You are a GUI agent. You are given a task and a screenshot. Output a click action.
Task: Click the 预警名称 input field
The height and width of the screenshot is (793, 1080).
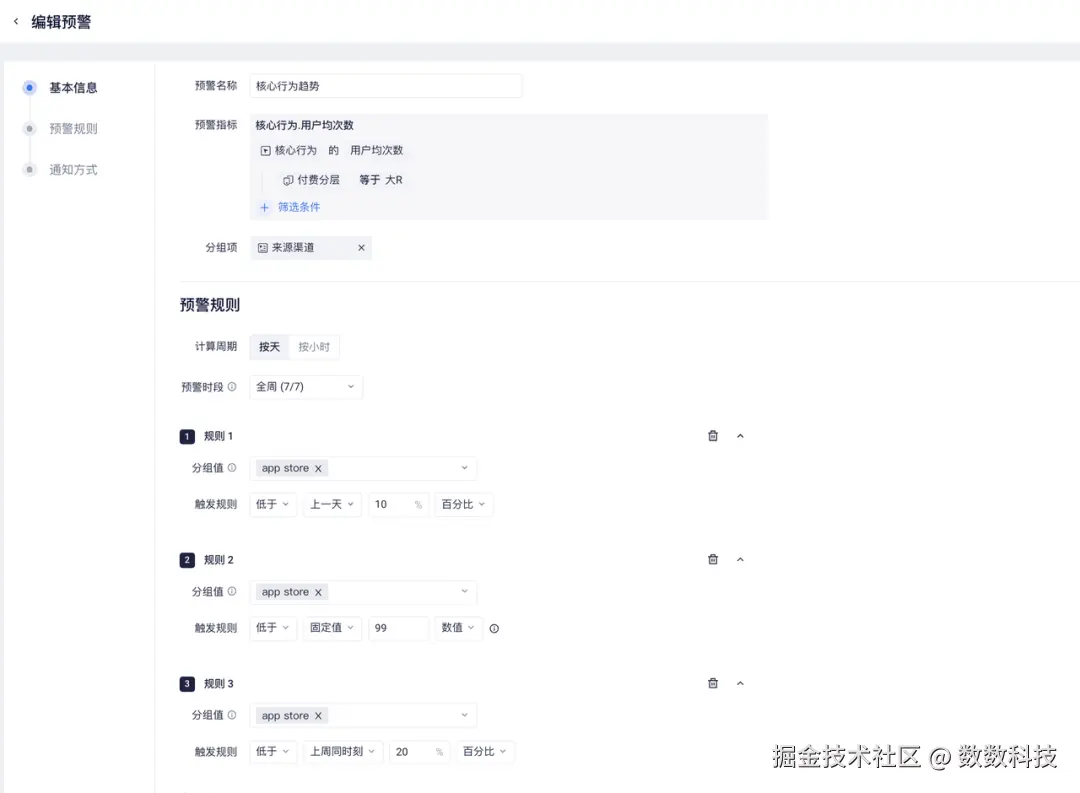(386, 85)
